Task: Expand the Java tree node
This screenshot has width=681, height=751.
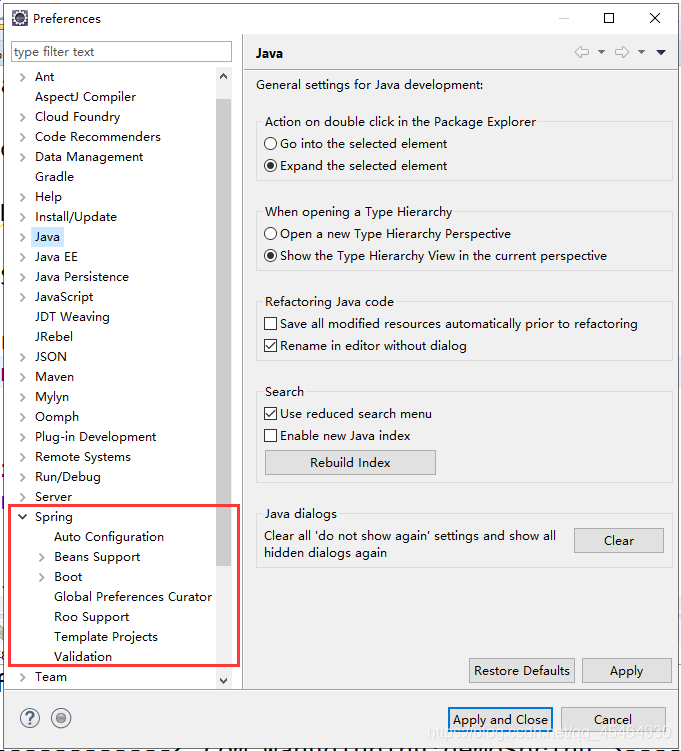Action: coord(23,237)
